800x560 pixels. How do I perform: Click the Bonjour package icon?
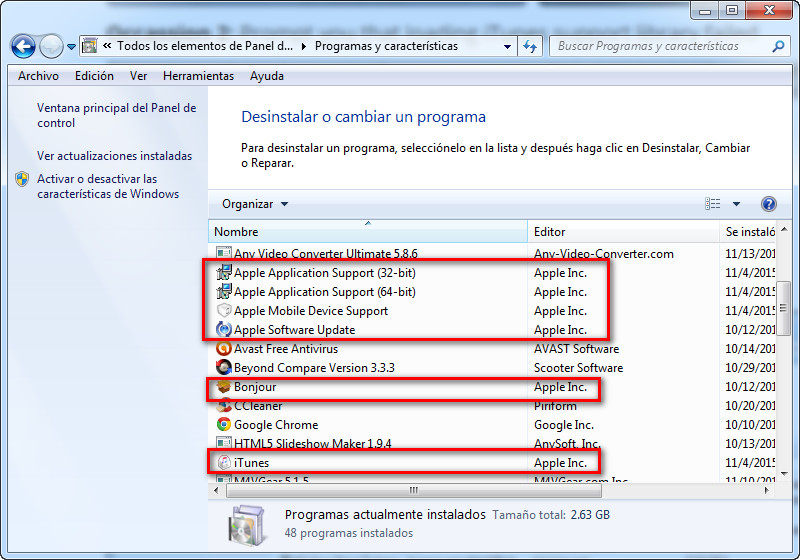[223, 387]
